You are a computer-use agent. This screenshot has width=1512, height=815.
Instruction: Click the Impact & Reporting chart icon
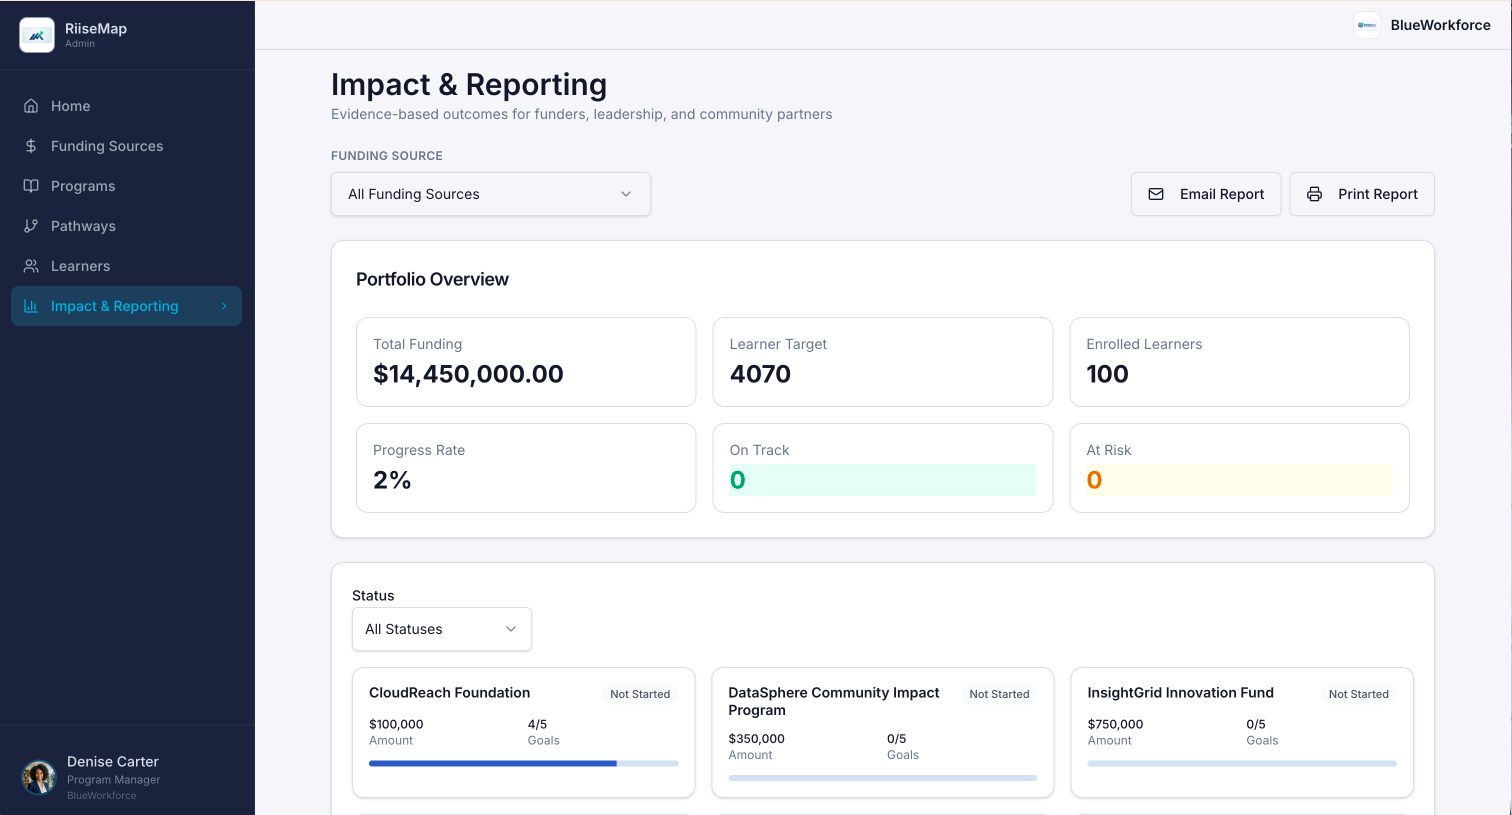click(x=31, y=306)
